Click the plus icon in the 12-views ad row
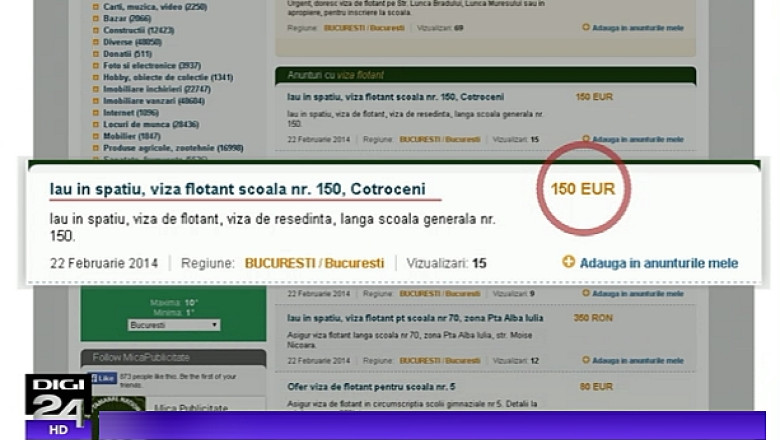Image resolution: width=780 pixels, height=440 pixels. (x=585, y=360)
